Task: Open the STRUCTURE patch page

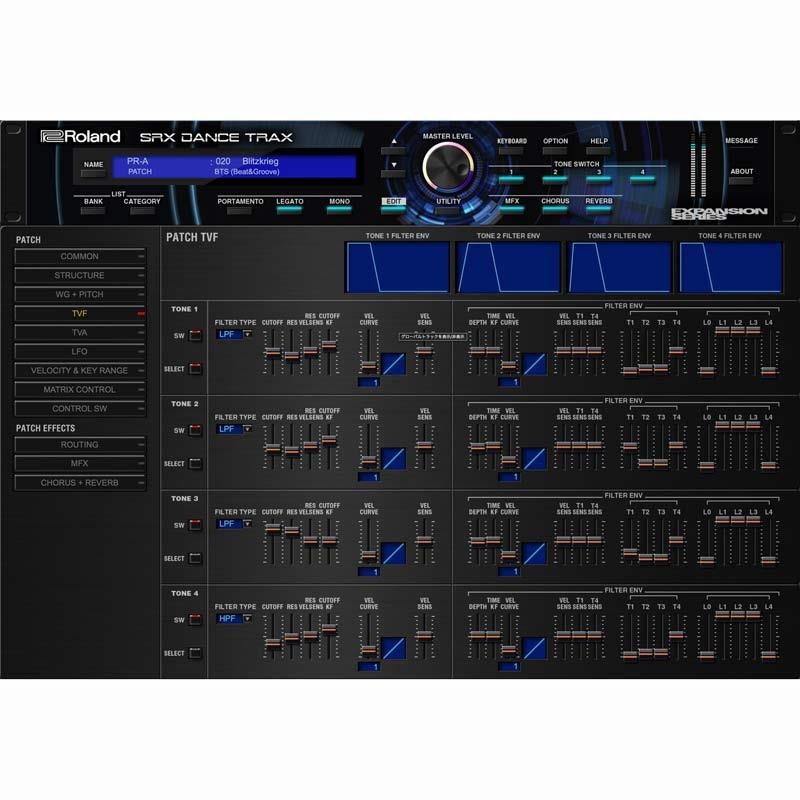Action: 80,276
